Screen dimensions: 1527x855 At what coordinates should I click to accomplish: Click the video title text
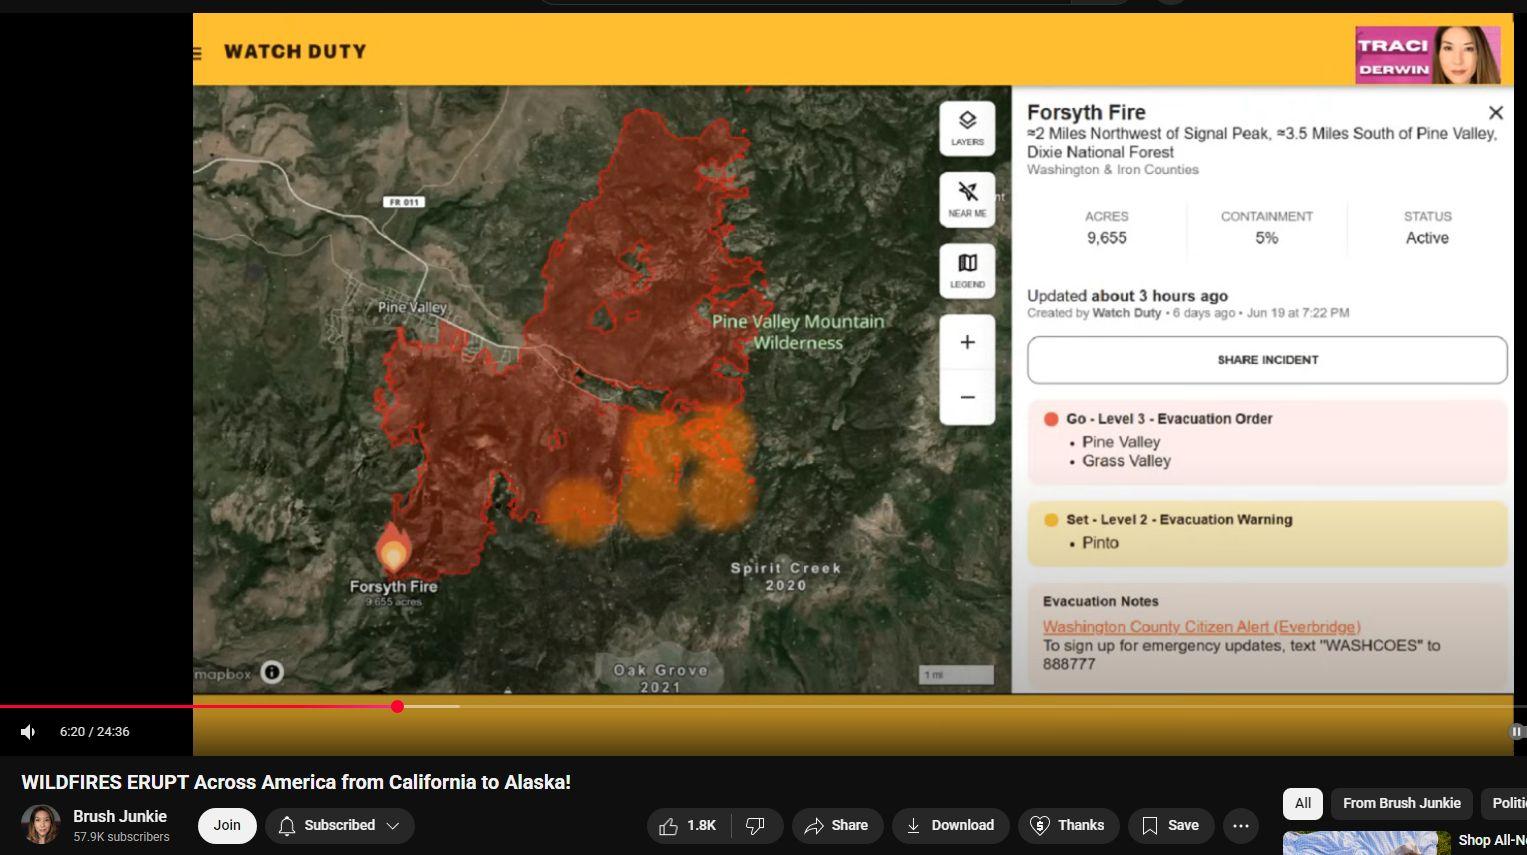point(296,783)
